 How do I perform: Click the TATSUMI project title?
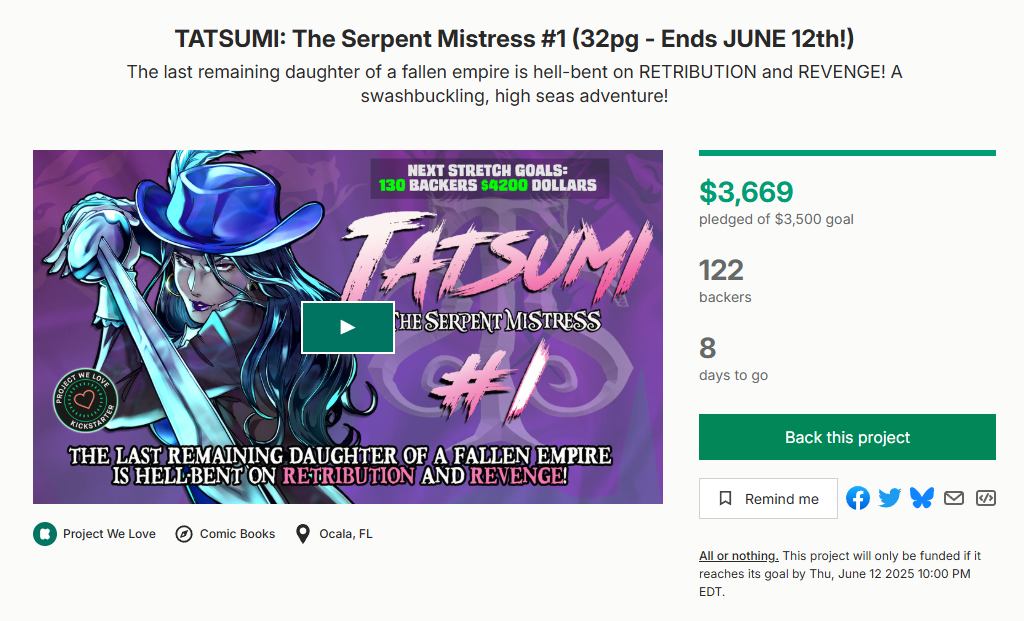[511, 38]
